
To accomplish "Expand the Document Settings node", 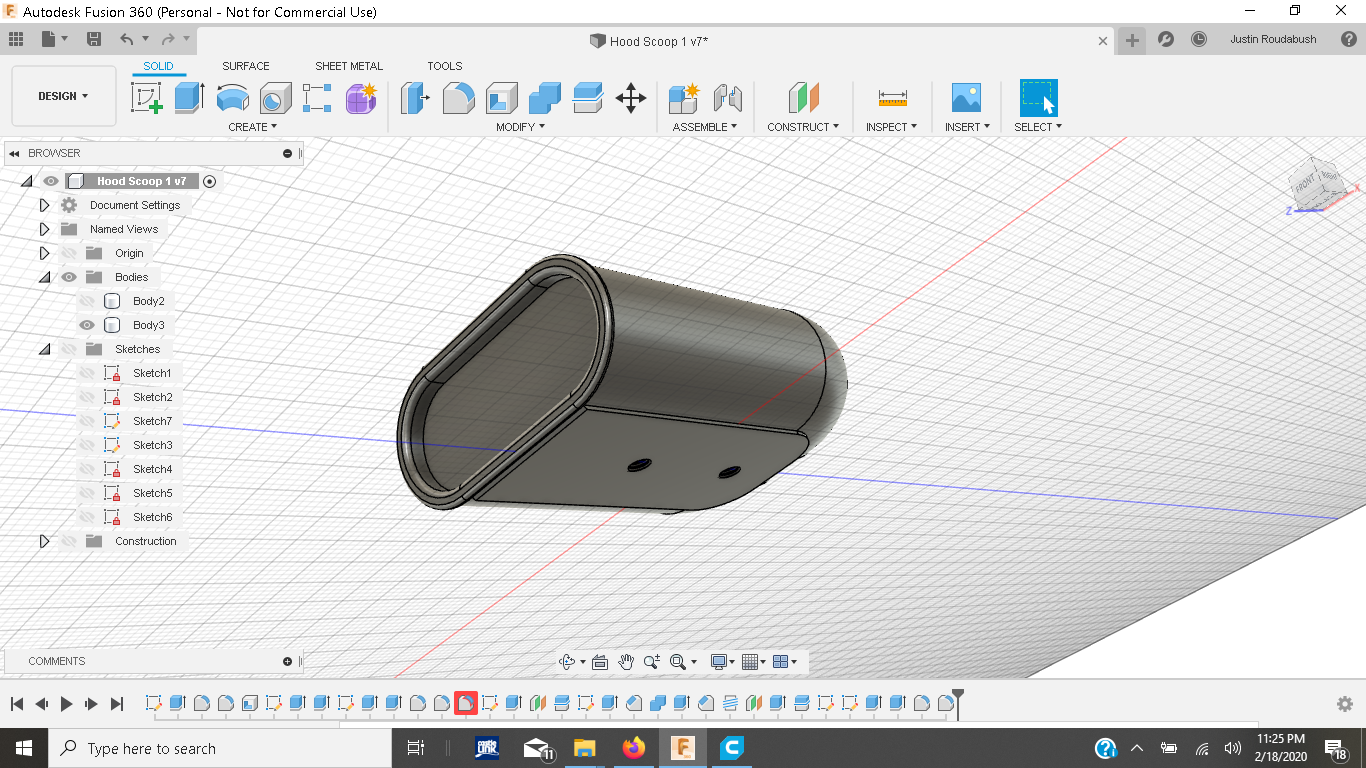I will coord(44,205).
